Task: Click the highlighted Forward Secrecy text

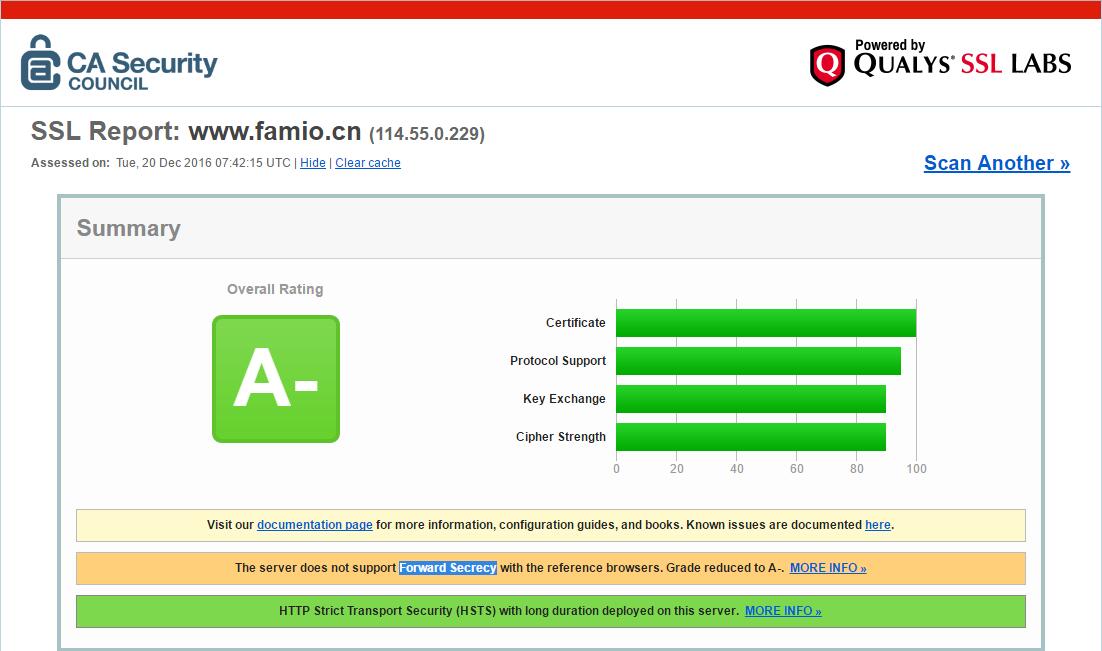Action: coord(448,568)
